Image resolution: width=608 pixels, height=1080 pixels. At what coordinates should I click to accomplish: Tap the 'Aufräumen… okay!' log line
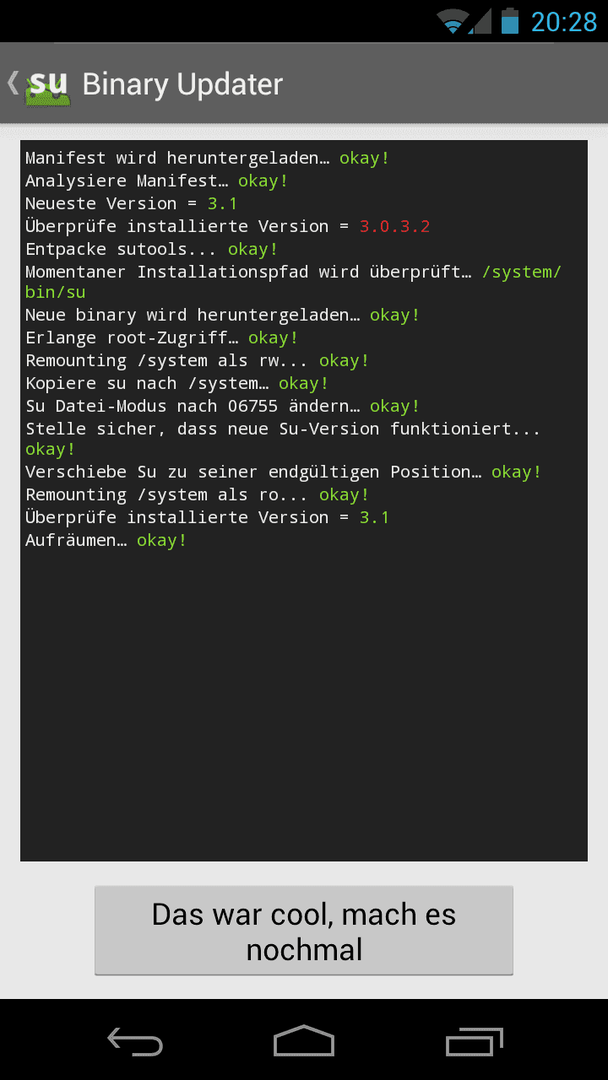[x=106, y=541]
